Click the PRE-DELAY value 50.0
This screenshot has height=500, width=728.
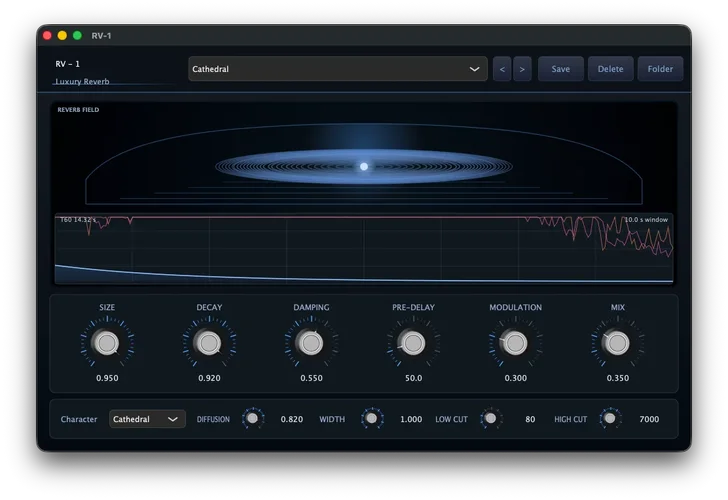pos(413,378)
